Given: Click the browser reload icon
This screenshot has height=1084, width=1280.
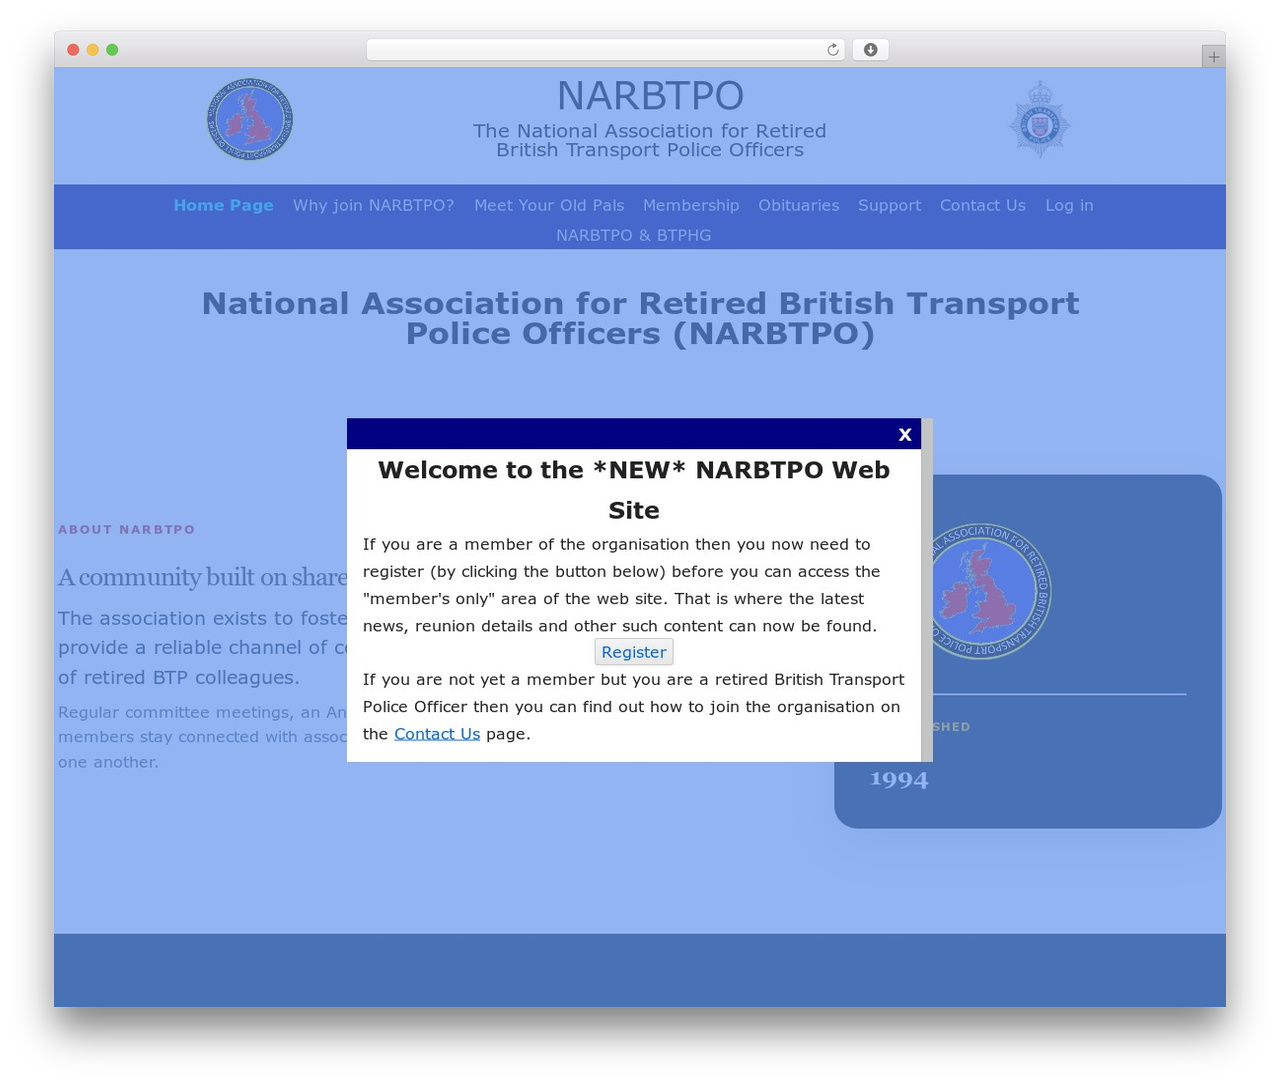Looking at the screenshot, I should click(x=833, y=50).
